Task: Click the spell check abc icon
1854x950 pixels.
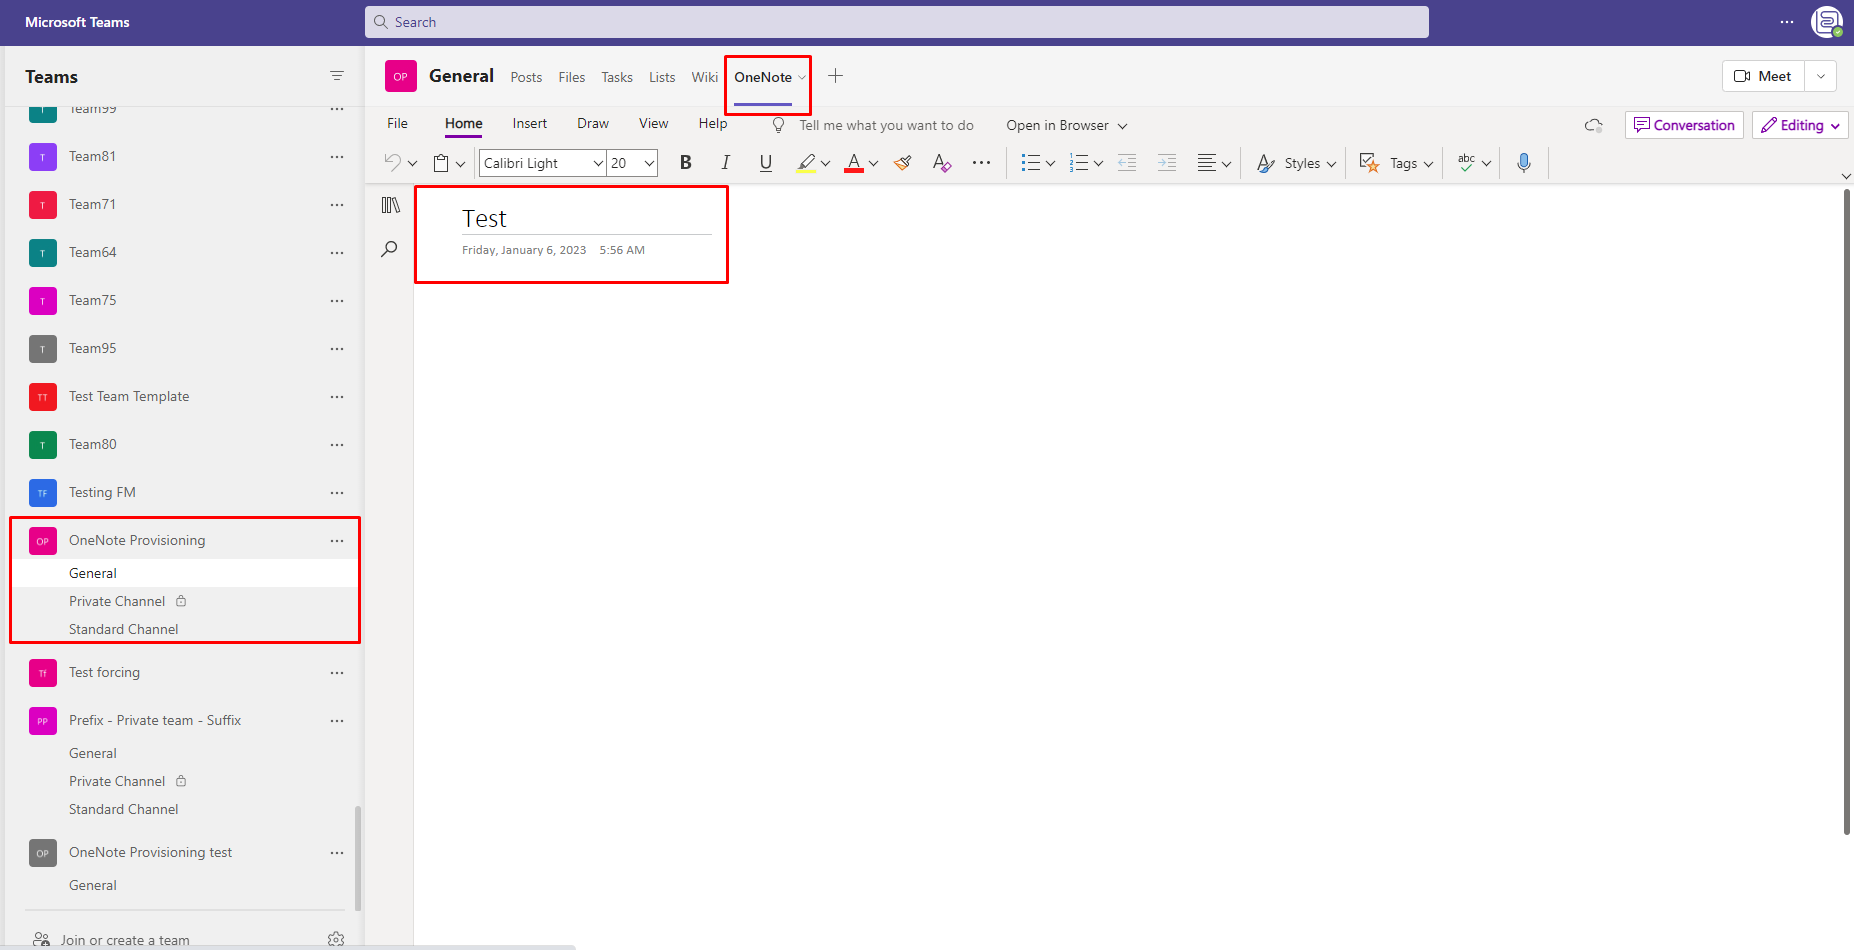Action: [1466, 163]
